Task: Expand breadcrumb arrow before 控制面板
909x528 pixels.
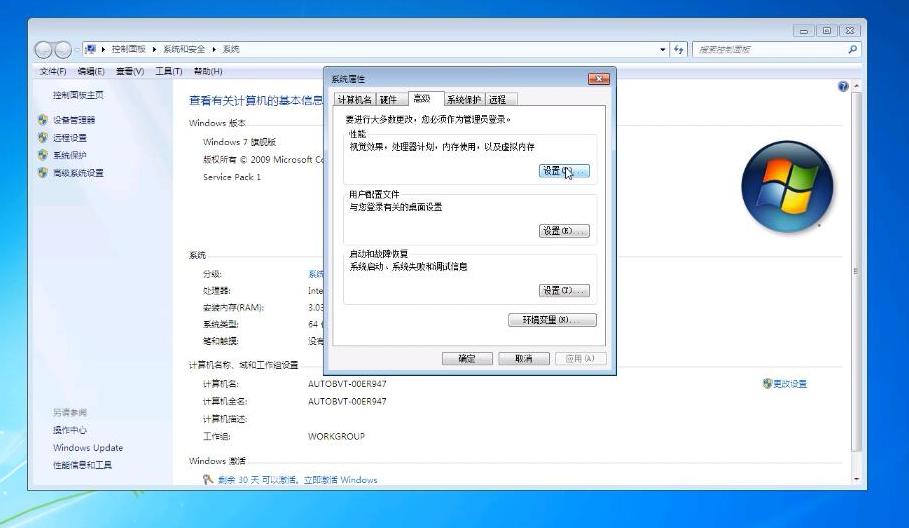Action: 103,49
